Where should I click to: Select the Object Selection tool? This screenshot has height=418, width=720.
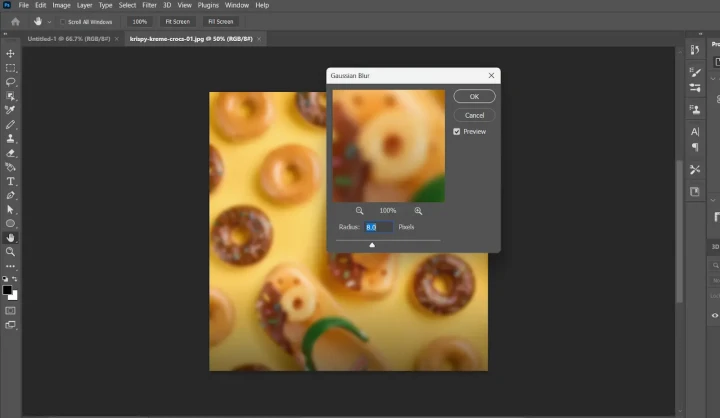click(10, 96)
